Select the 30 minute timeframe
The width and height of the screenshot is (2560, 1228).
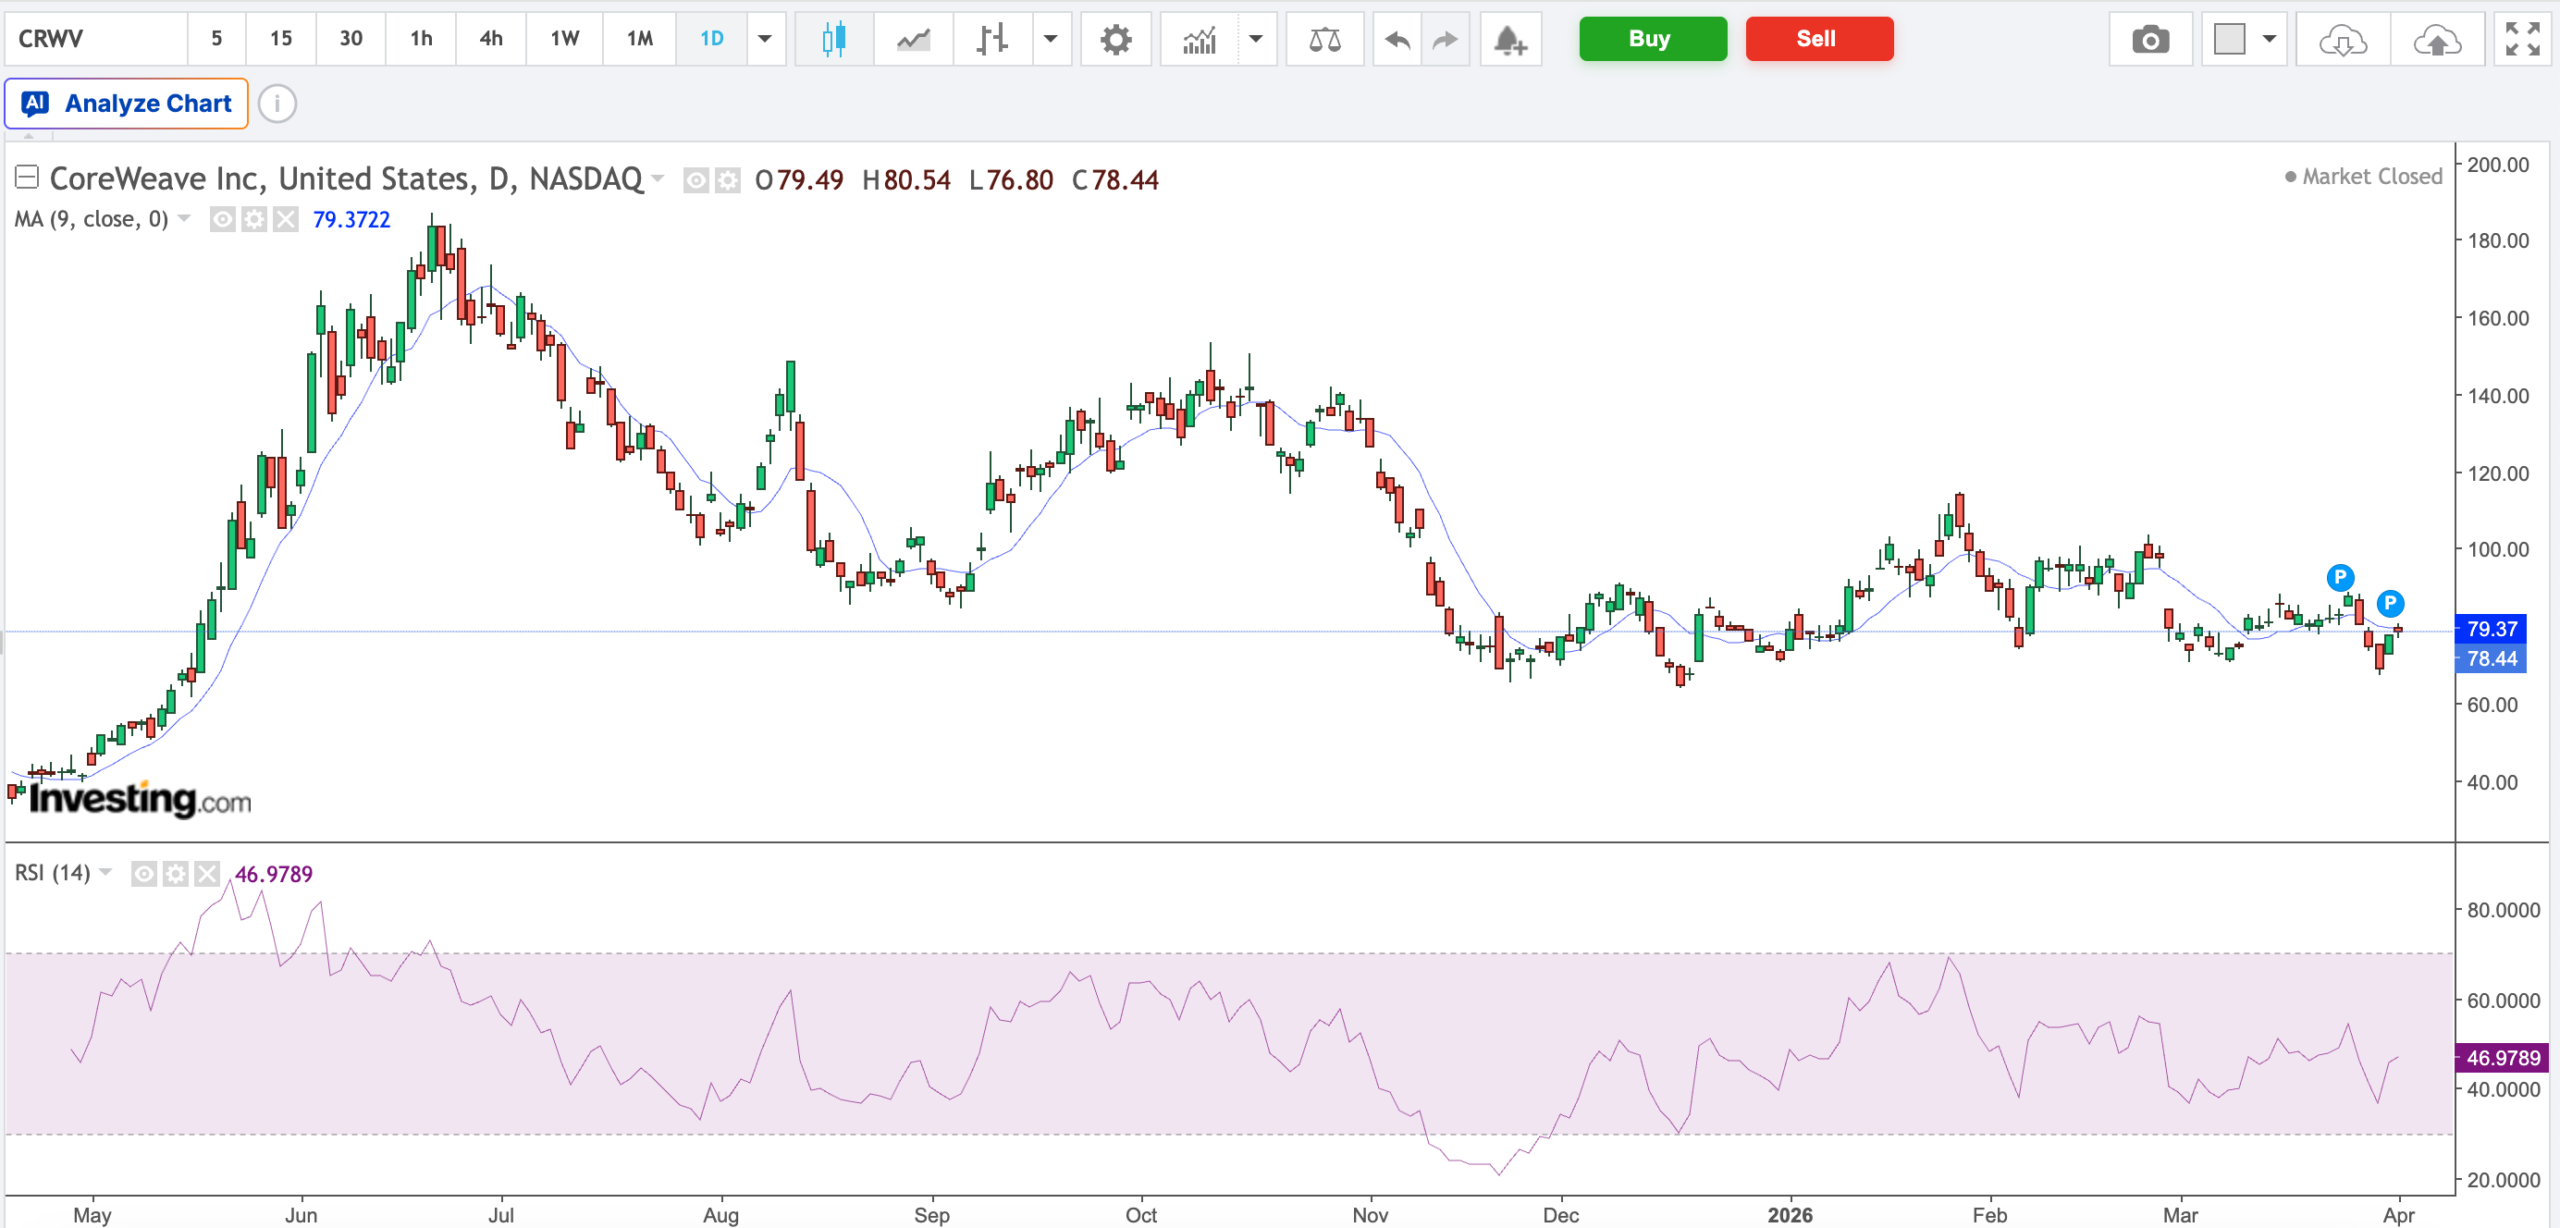(351, 39)
